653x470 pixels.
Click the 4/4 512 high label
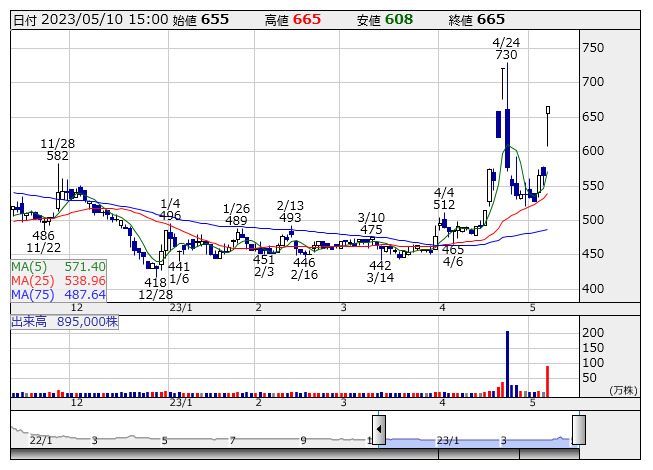point(445,198)
